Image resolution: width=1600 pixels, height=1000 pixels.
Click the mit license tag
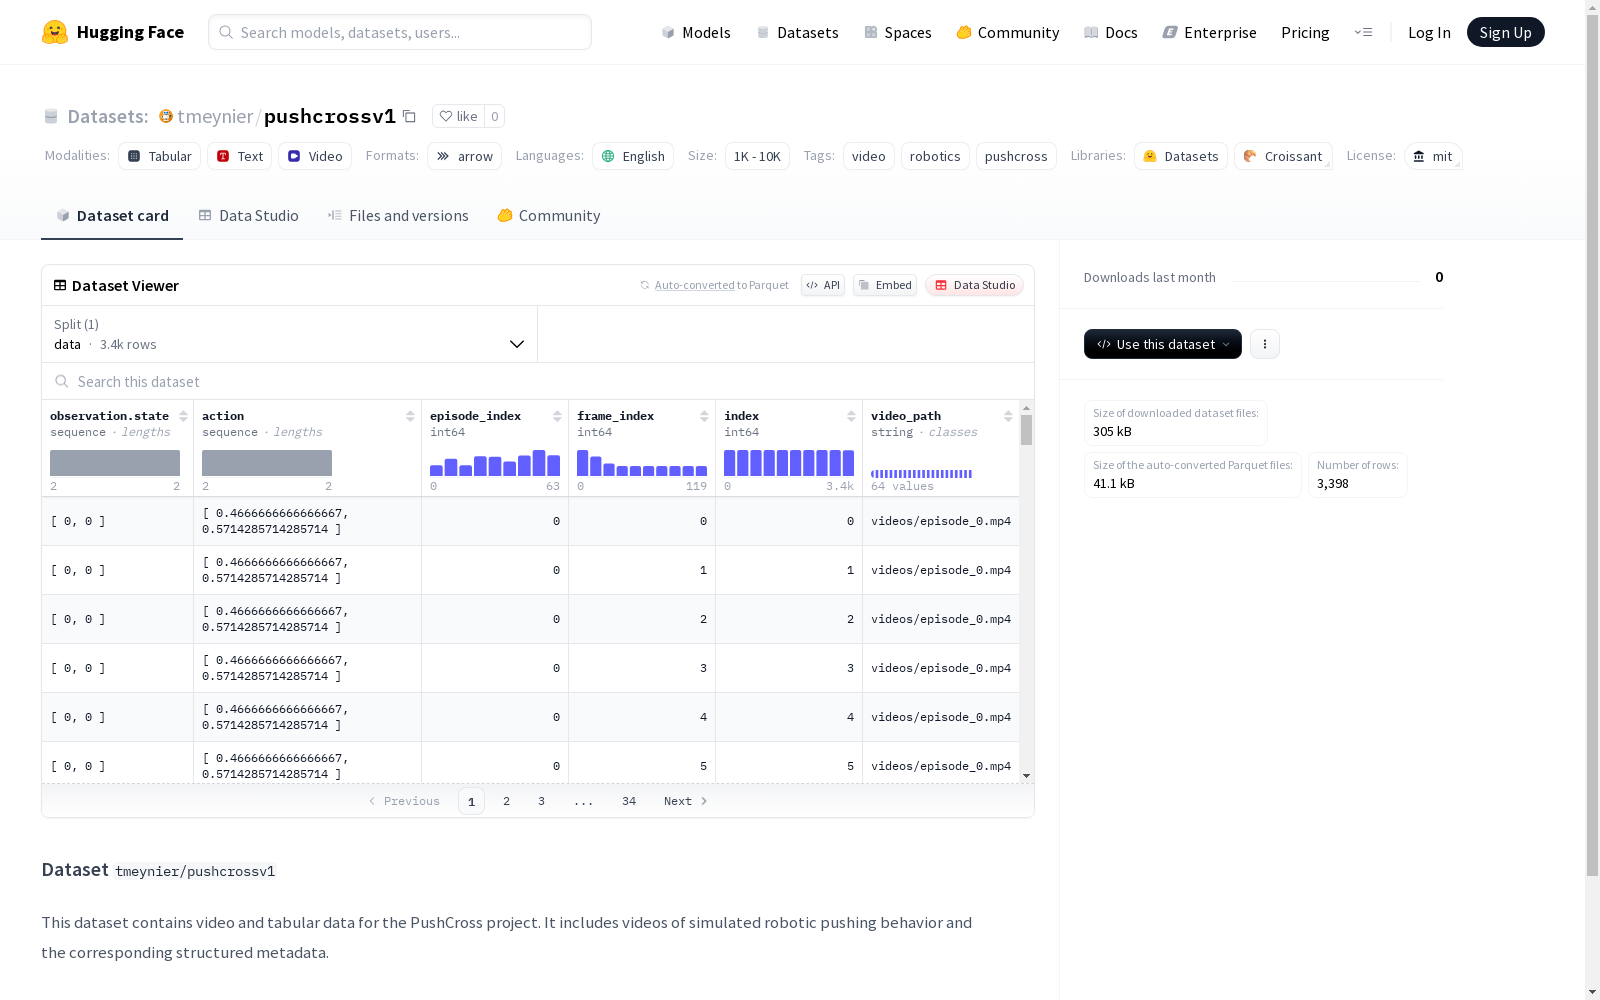1433,156
